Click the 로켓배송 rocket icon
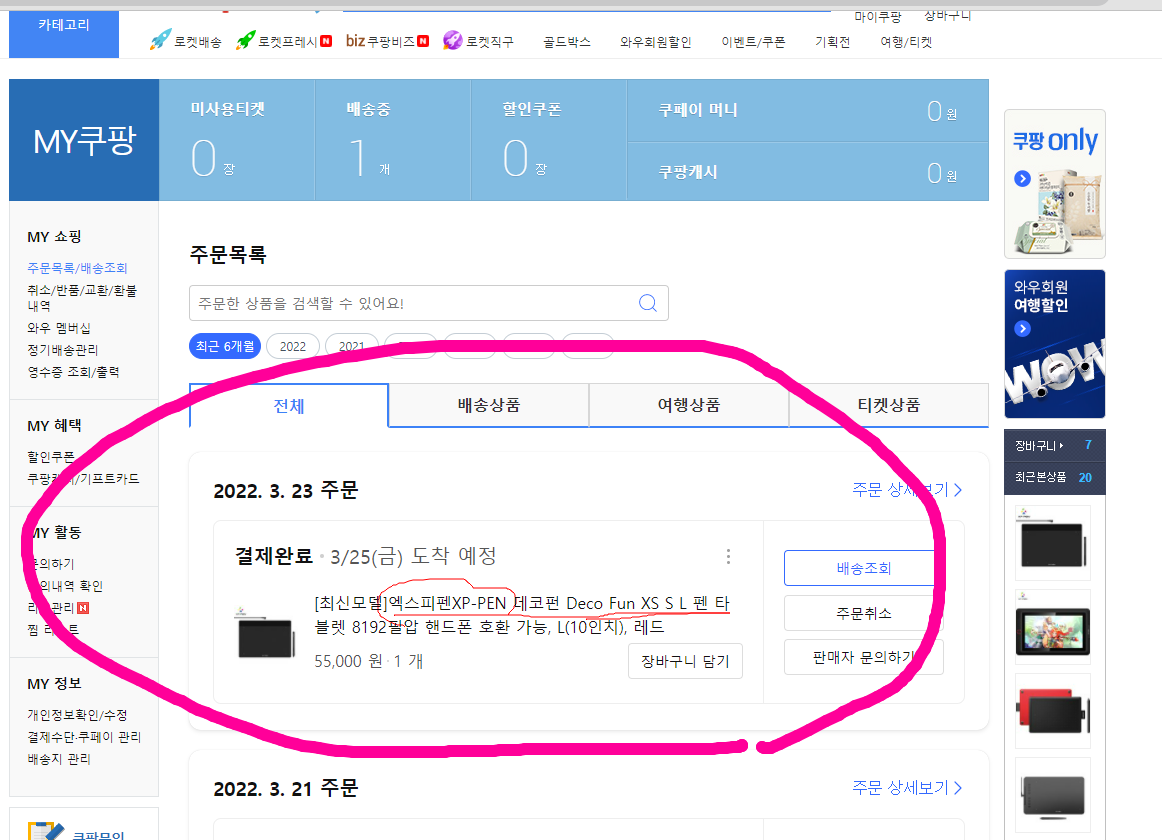1162x840 pixels. [159, 40]
